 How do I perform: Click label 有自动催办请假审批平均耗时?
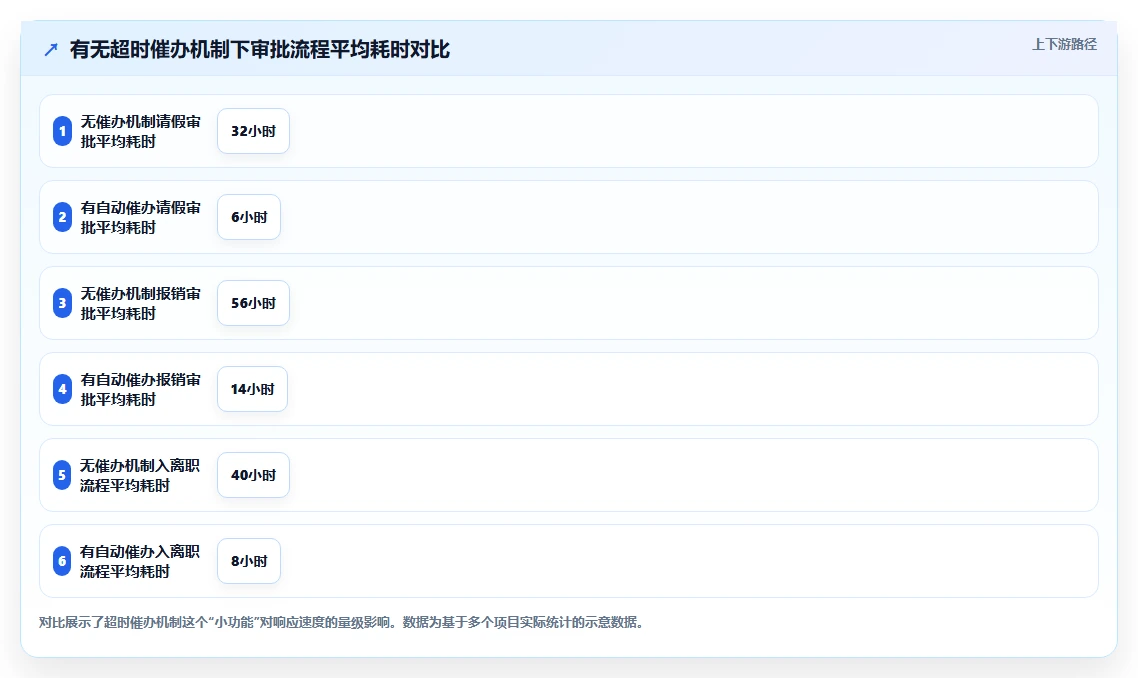click(x=140, y=217)
